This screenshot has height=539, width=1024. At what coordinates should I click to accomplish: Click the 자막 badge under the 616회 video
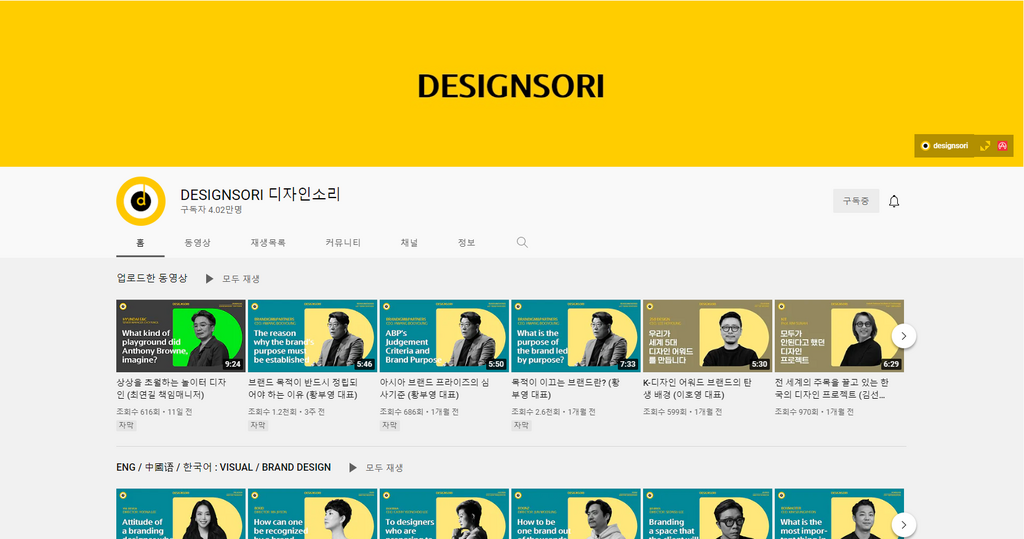[126, 425]
